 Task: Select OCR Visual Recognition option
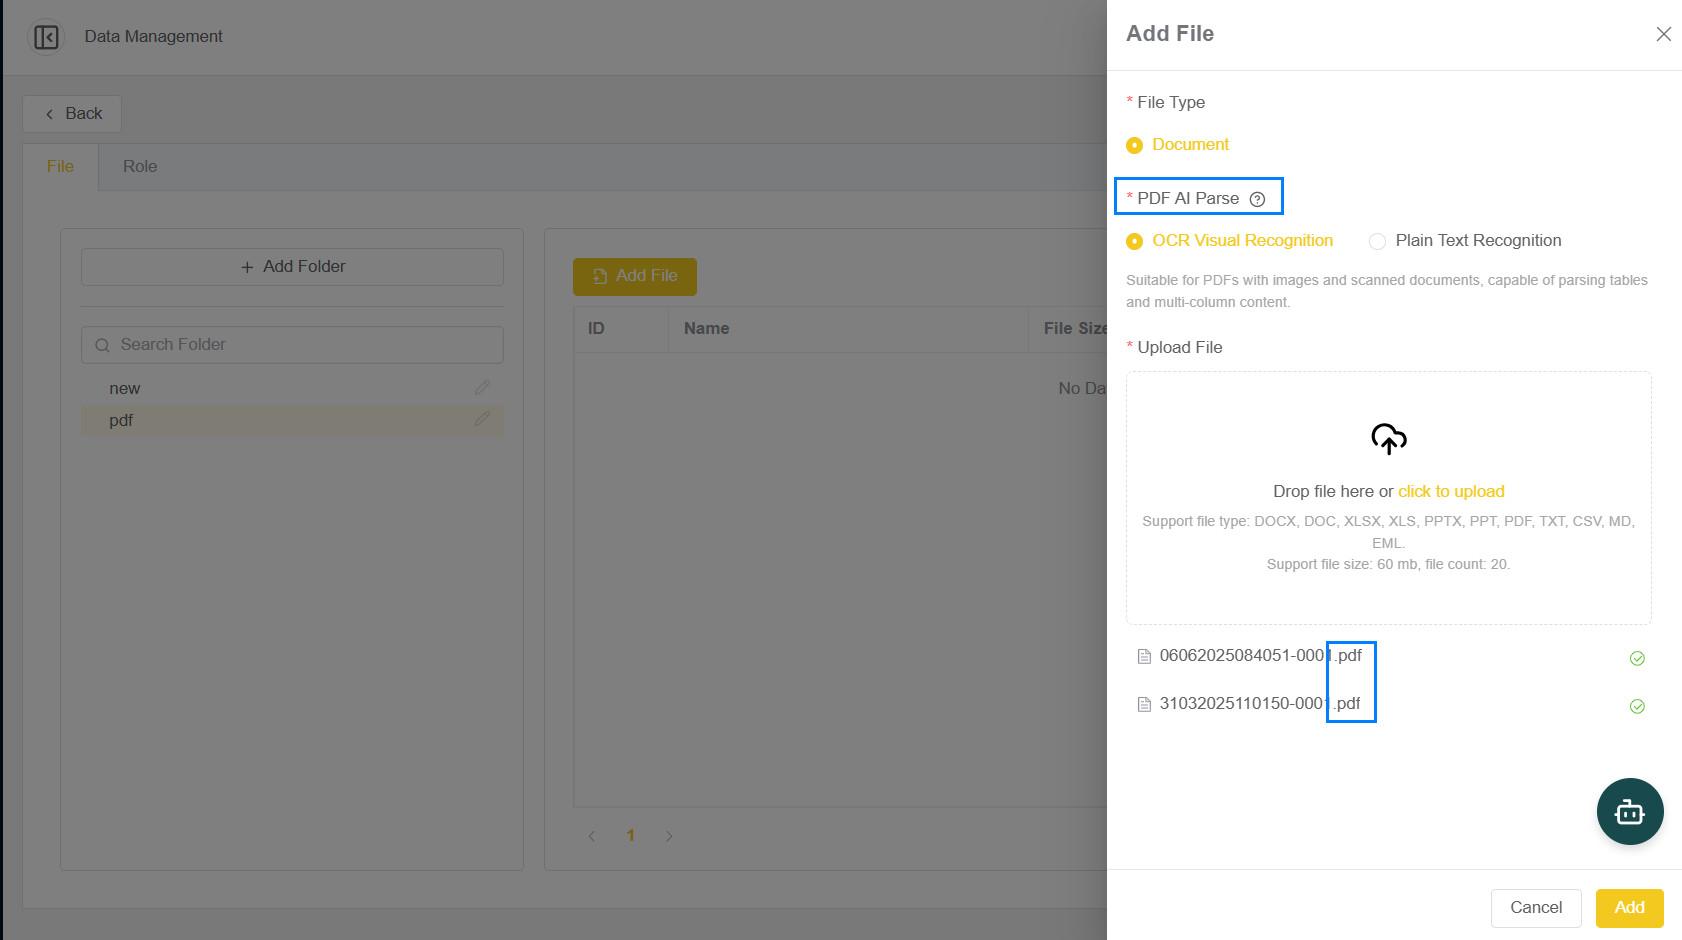point(1229,241)
